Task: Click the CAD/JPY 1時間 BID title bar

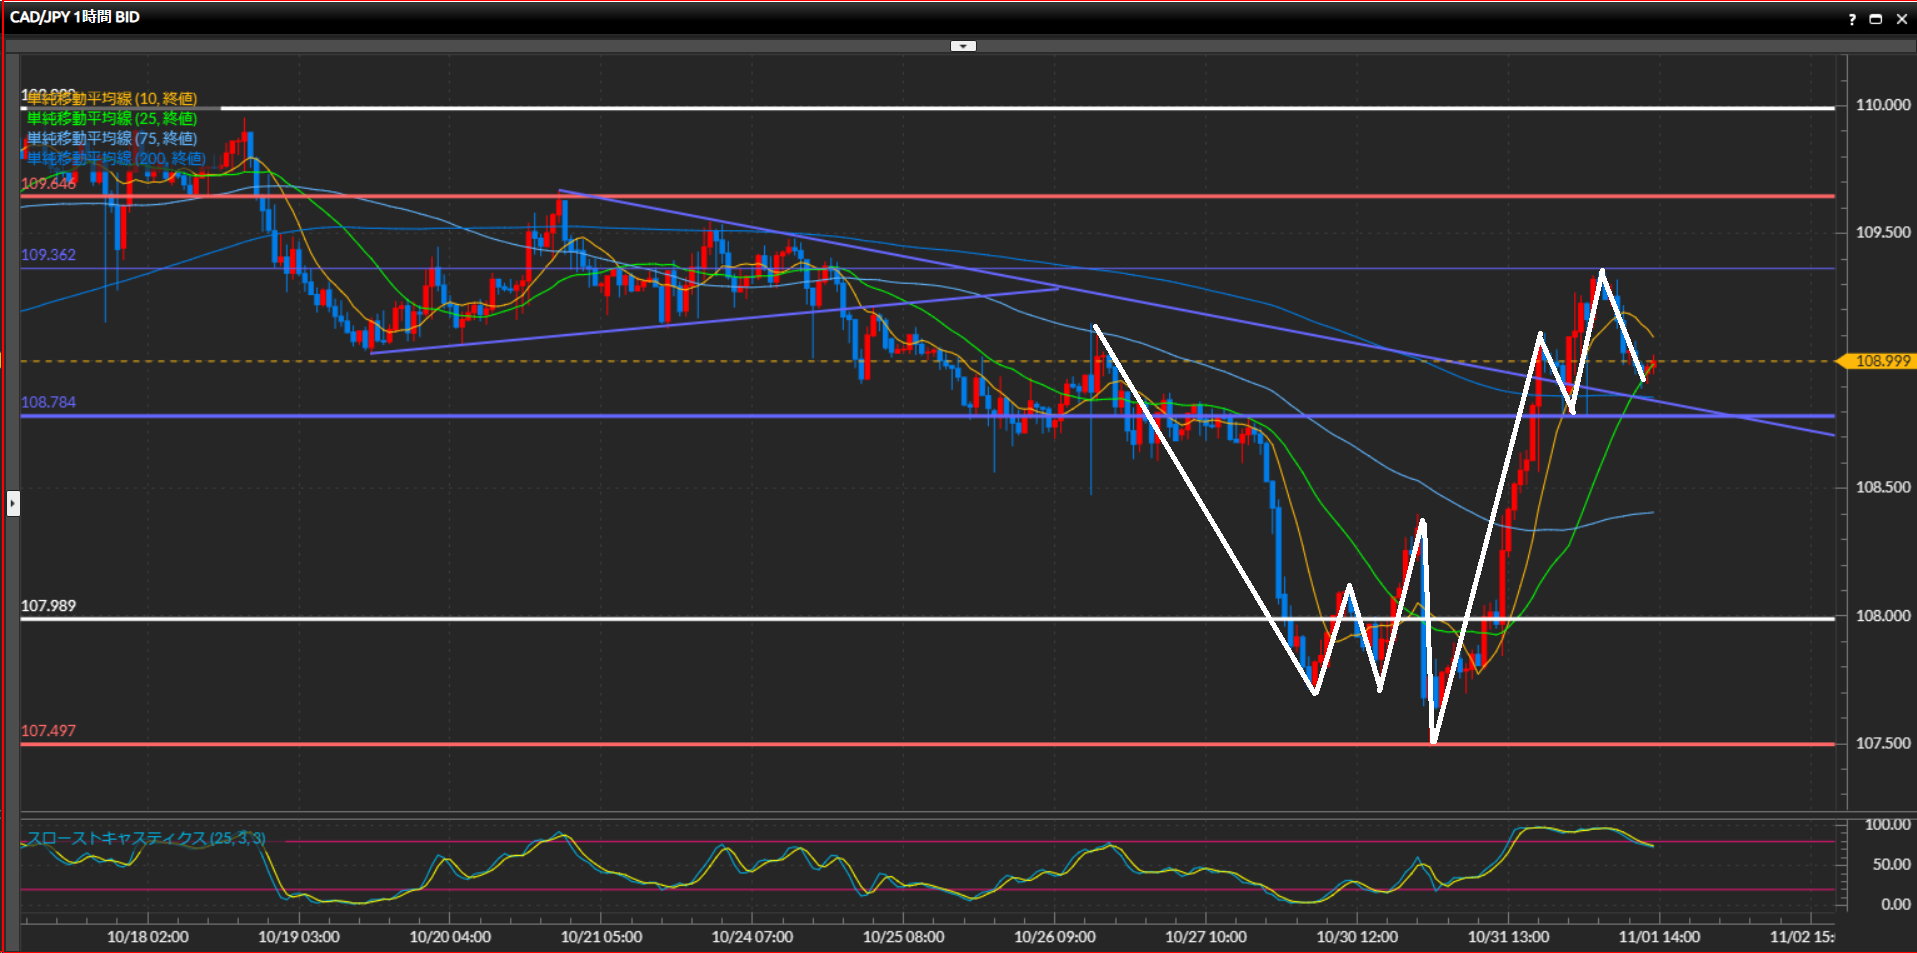Action: 75,17
